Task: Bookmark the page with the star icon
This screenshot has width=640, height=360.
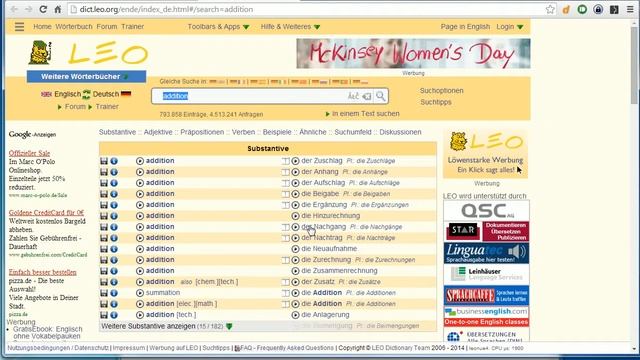Action: tap(550, 9)
